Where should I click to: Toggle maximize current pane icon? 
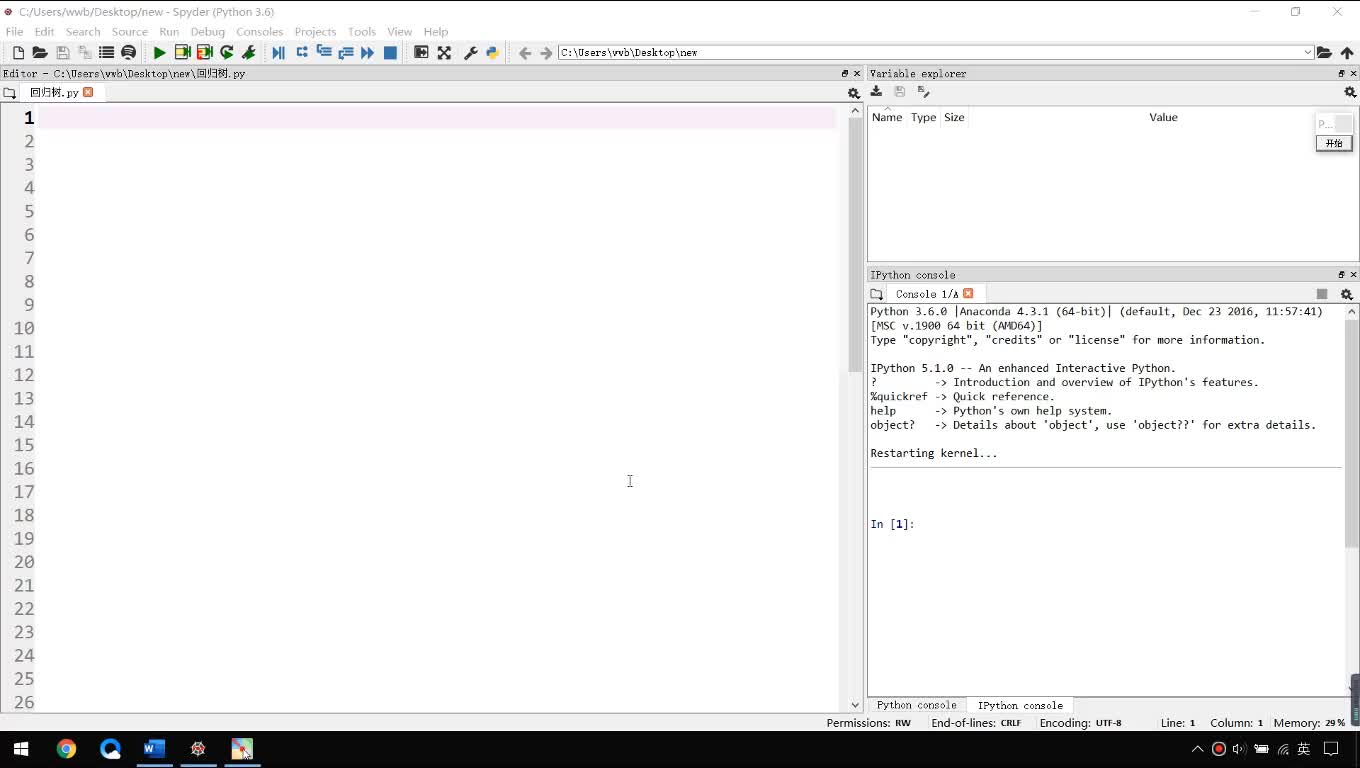421,53
